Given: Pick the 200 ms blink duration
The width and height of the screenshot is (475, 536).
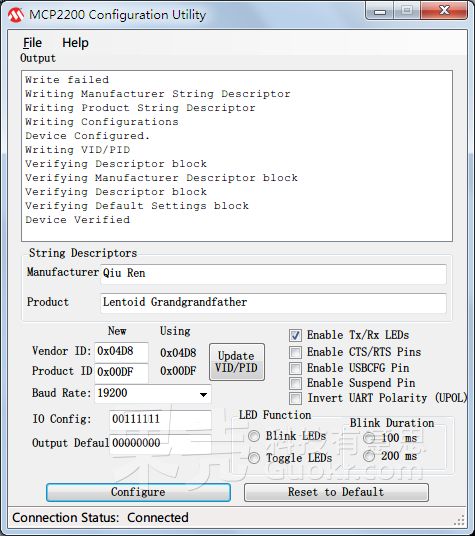Looking at the screenshot, I should [x=369, y=456].
